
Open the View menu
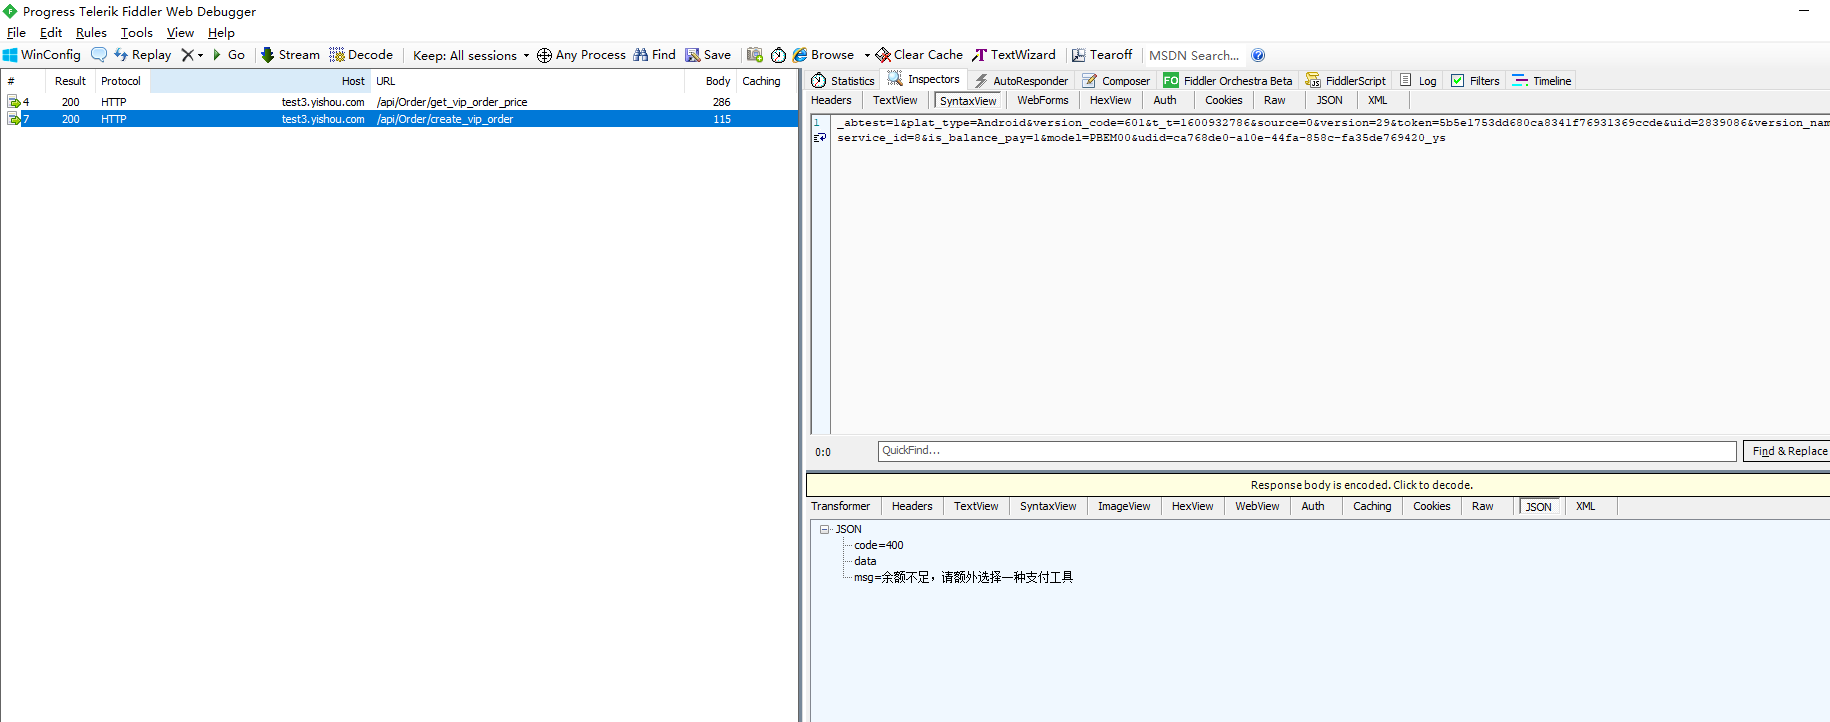click(x=180, y=33)
